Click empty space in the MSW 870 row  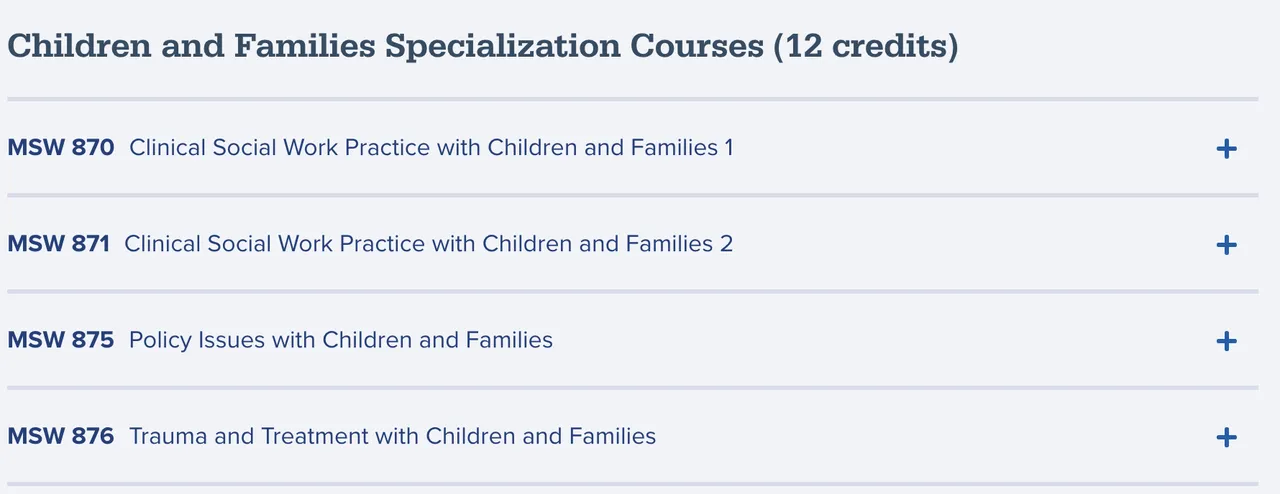pos(960,148)
